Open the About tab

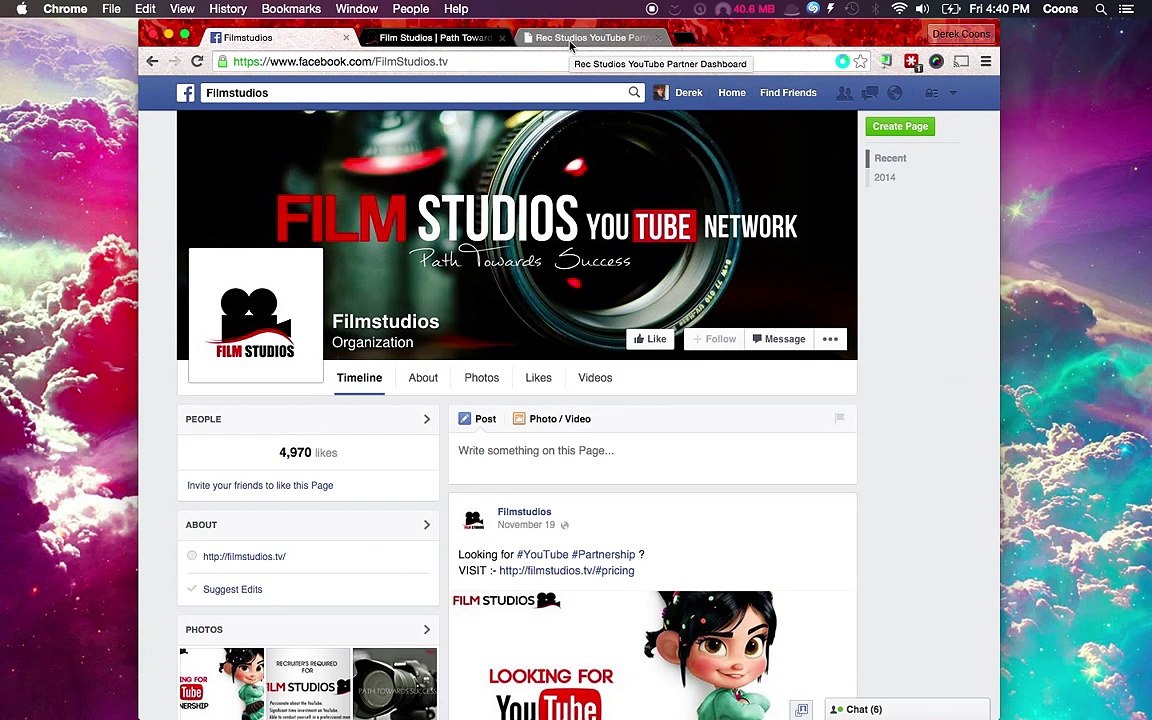(x=423, y=378)
